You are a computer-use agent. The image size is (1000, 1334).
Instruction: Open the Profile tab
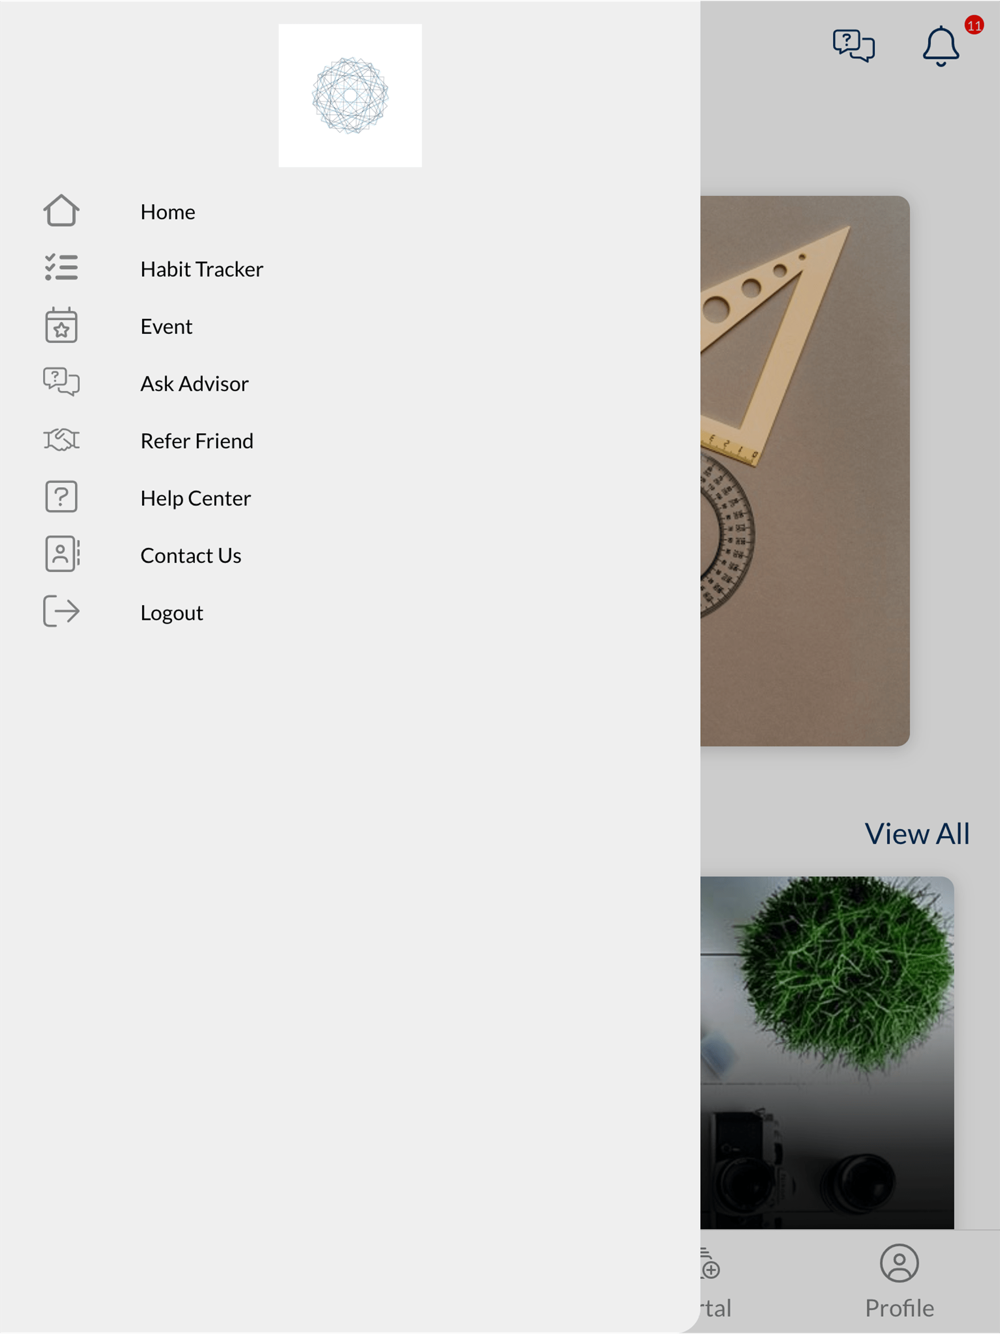click(x=899, y=1282)
